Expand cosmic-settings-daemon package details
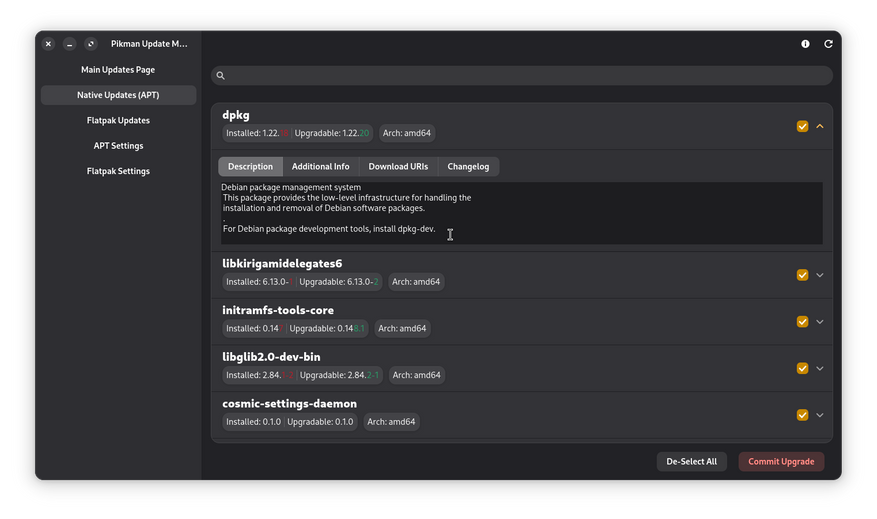This screenshot has width=877, height=519. tap(820, 415)
